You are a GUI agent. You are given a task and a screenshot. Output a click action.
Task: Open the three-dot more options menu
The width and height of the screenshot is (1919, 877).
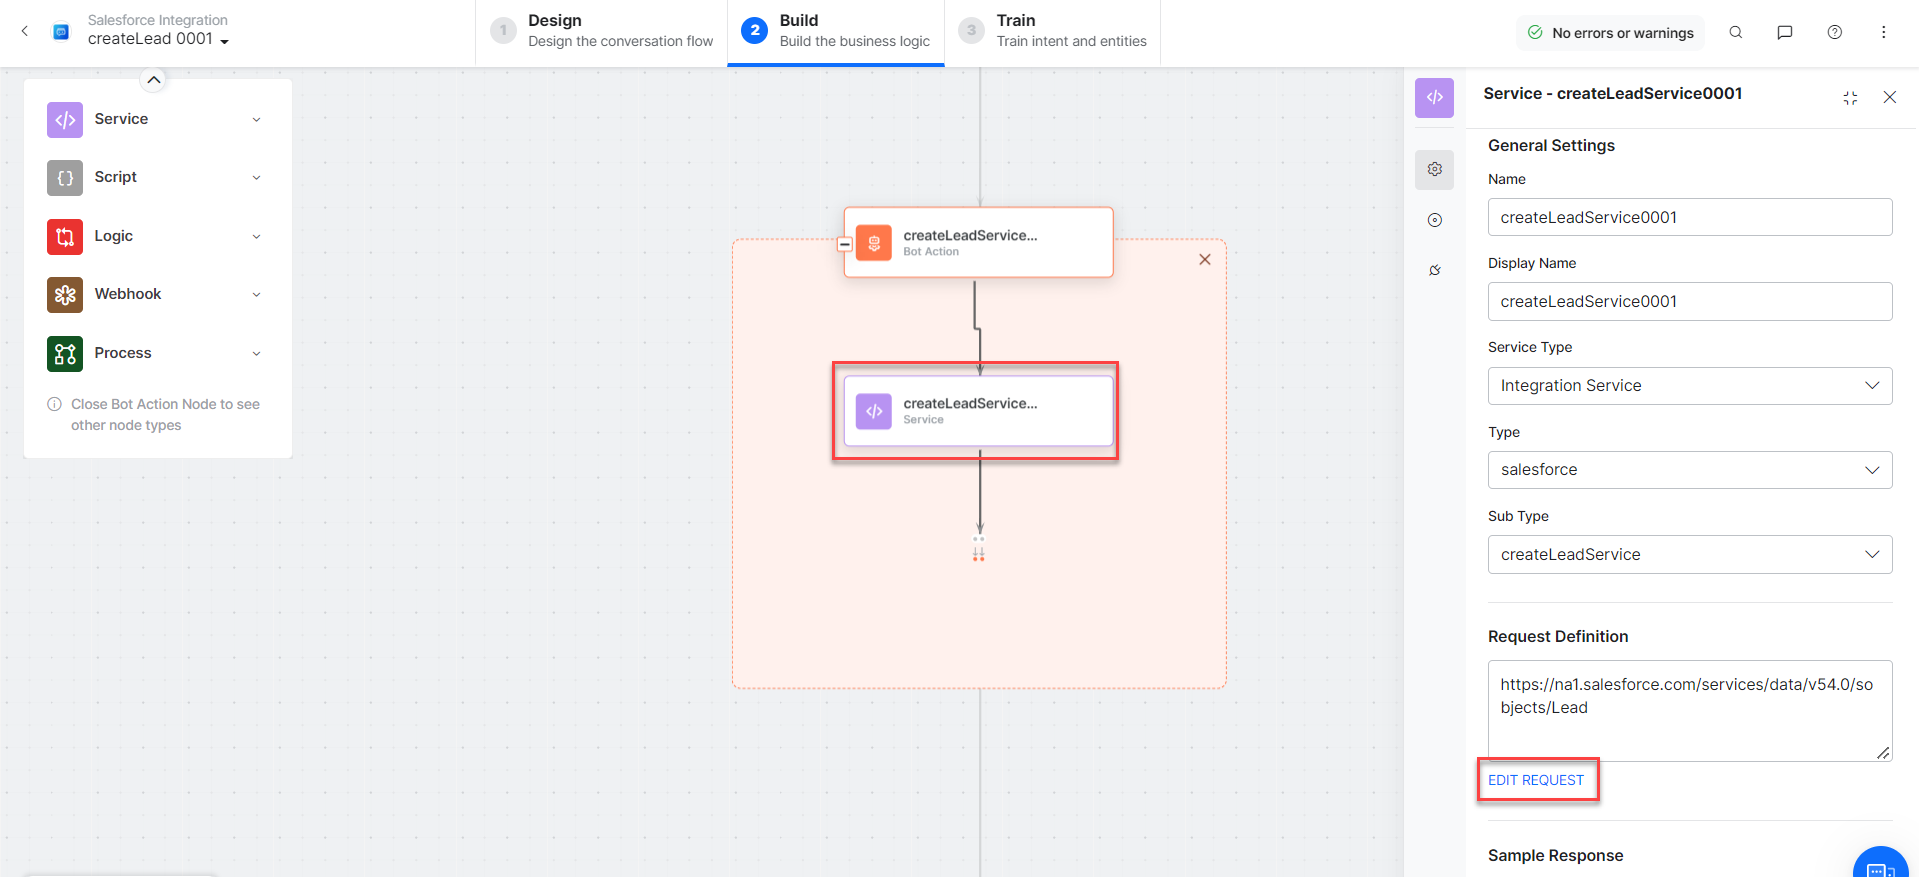pos(1884,32)
